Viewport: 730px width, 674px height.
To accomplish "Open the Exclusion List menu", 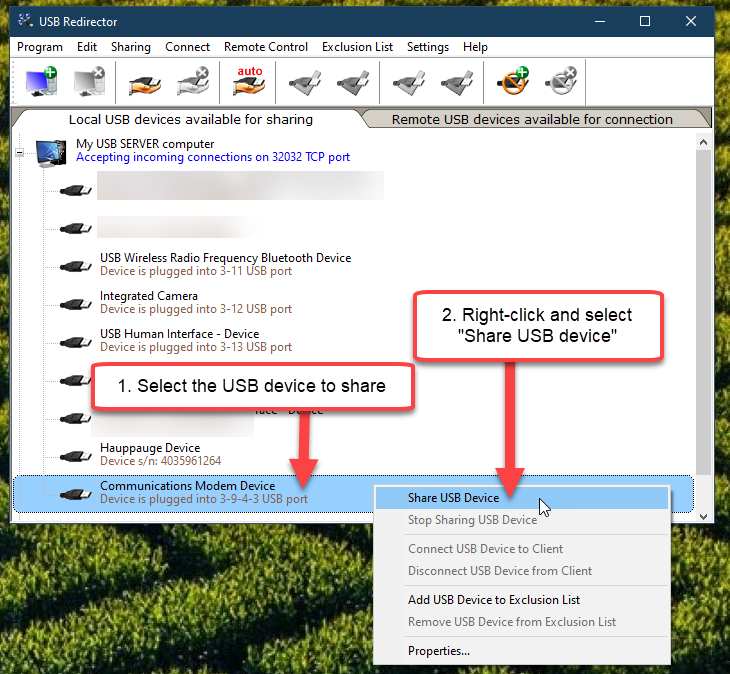I will coord(357,47).
